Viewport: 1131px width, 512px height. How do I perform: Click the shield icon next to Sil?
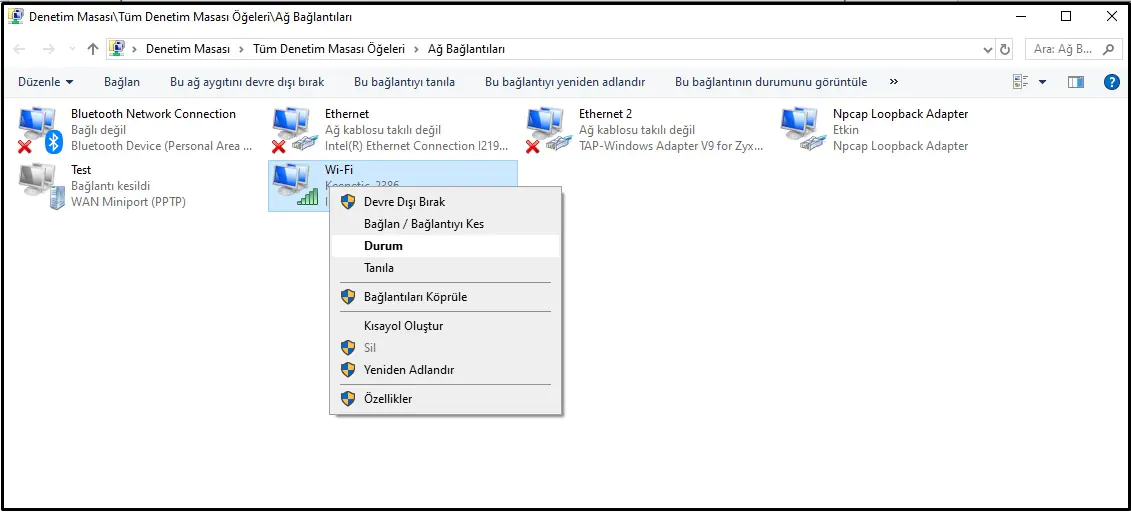click(348, 348)
